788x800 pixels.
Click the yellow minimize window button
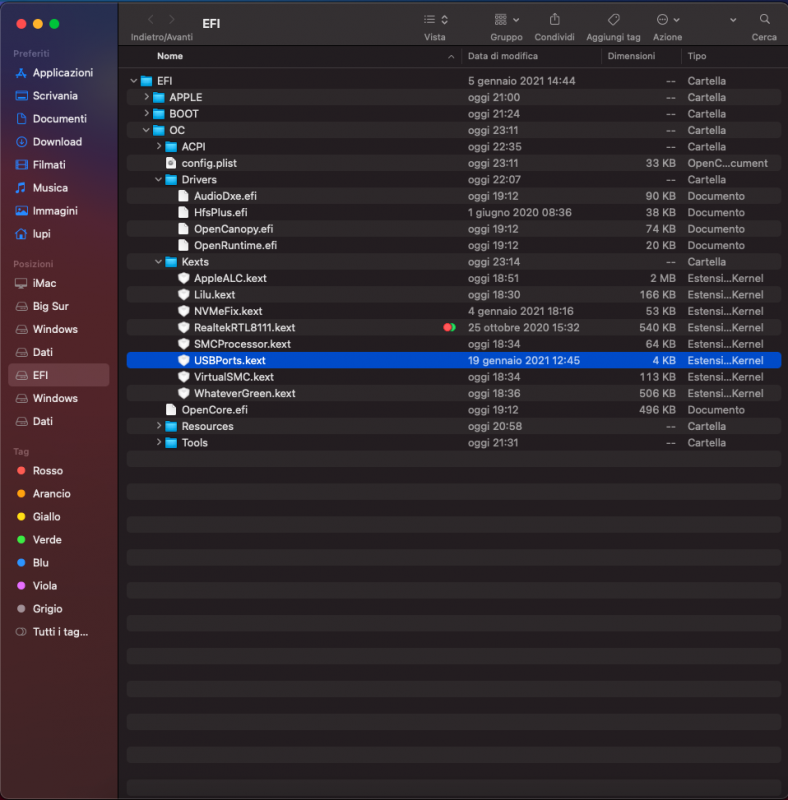click(38, 23)
